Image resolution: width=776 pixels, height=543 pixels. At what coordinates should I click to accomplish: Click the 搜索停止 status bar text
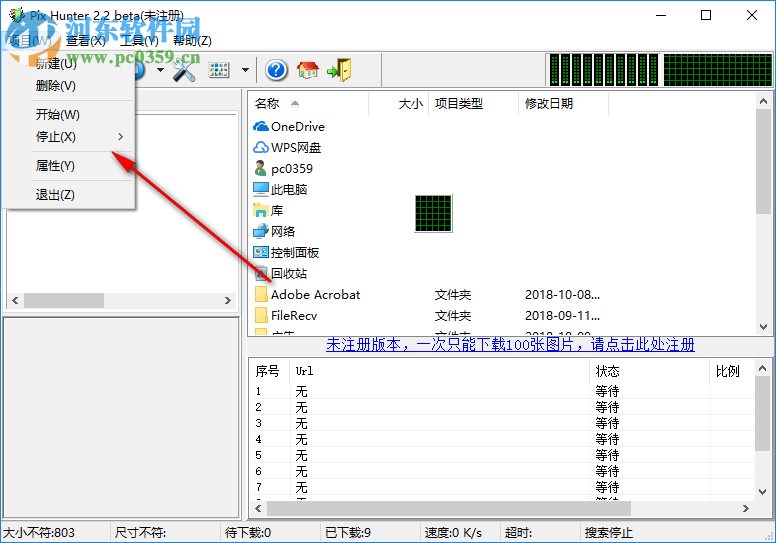point(609,533)
